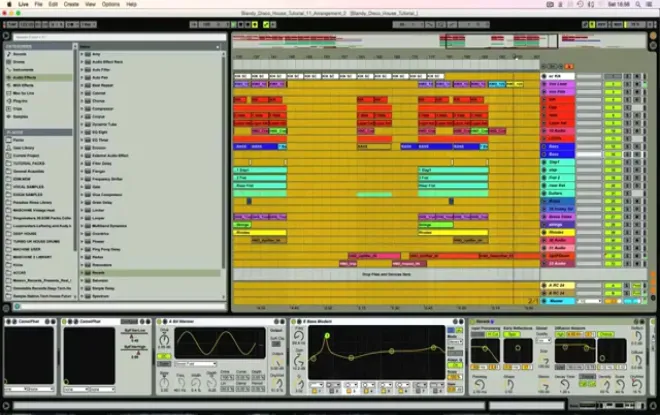This screenshot has width=660, height=415.
Task: Toggle the EQ Eight device on/off
Action: click(295, 322)
